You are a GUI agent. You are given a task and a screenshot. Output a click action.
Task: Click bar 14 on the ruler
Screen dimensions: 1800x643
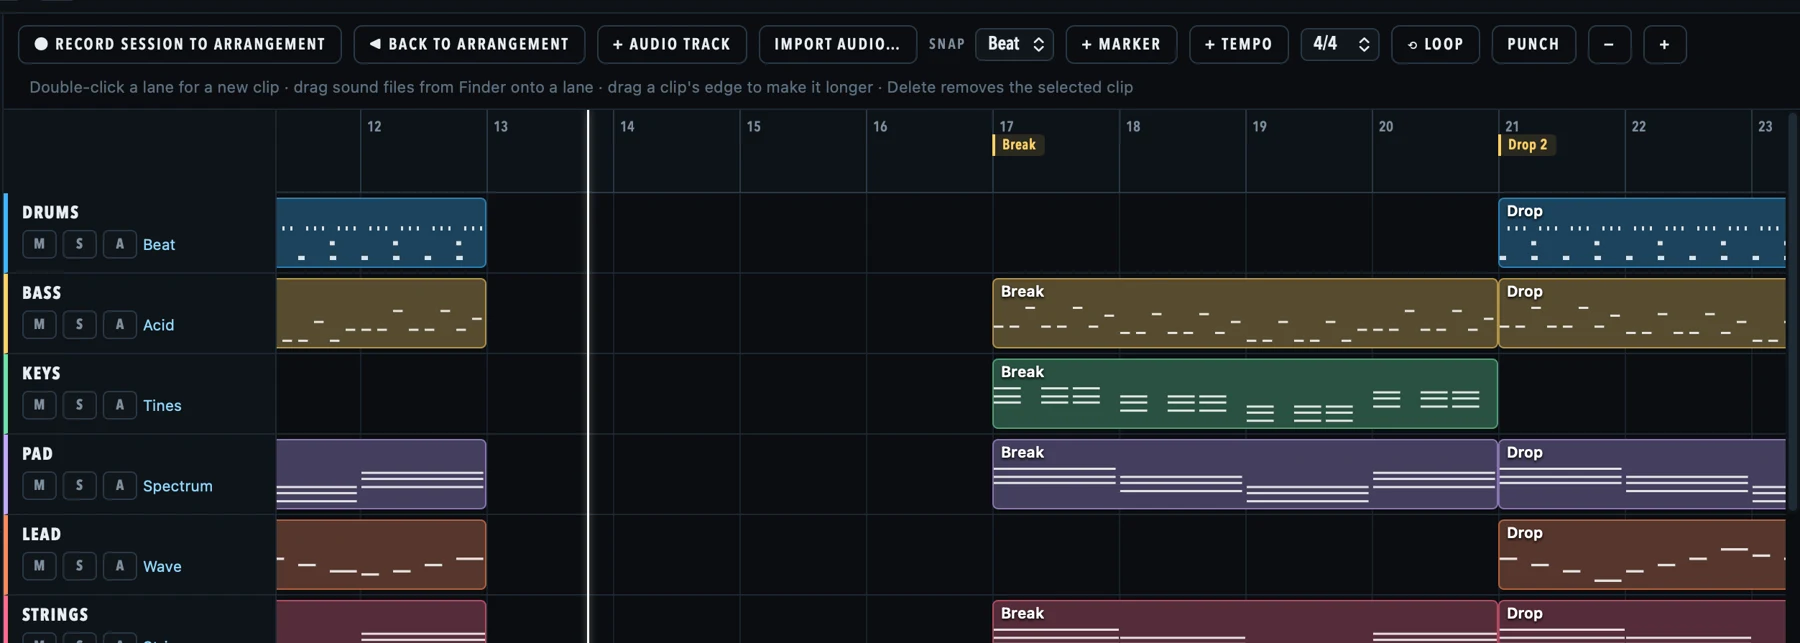click(x=627, y=126)
